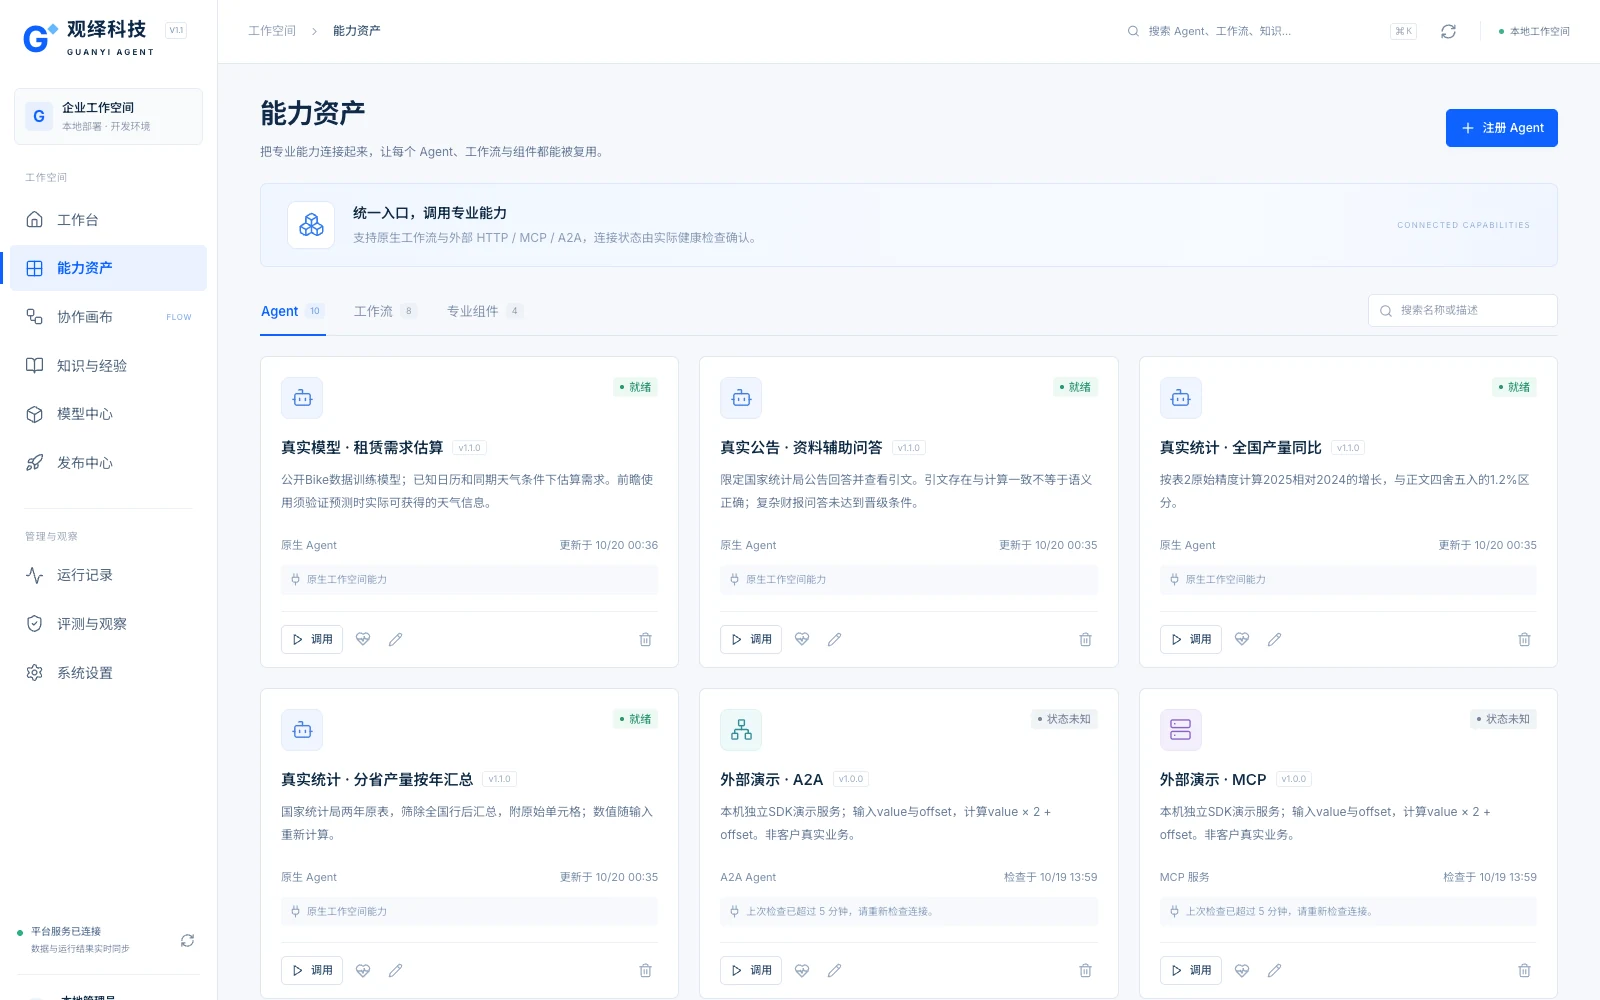Go to 知识与经验 section

coord(108,366)
